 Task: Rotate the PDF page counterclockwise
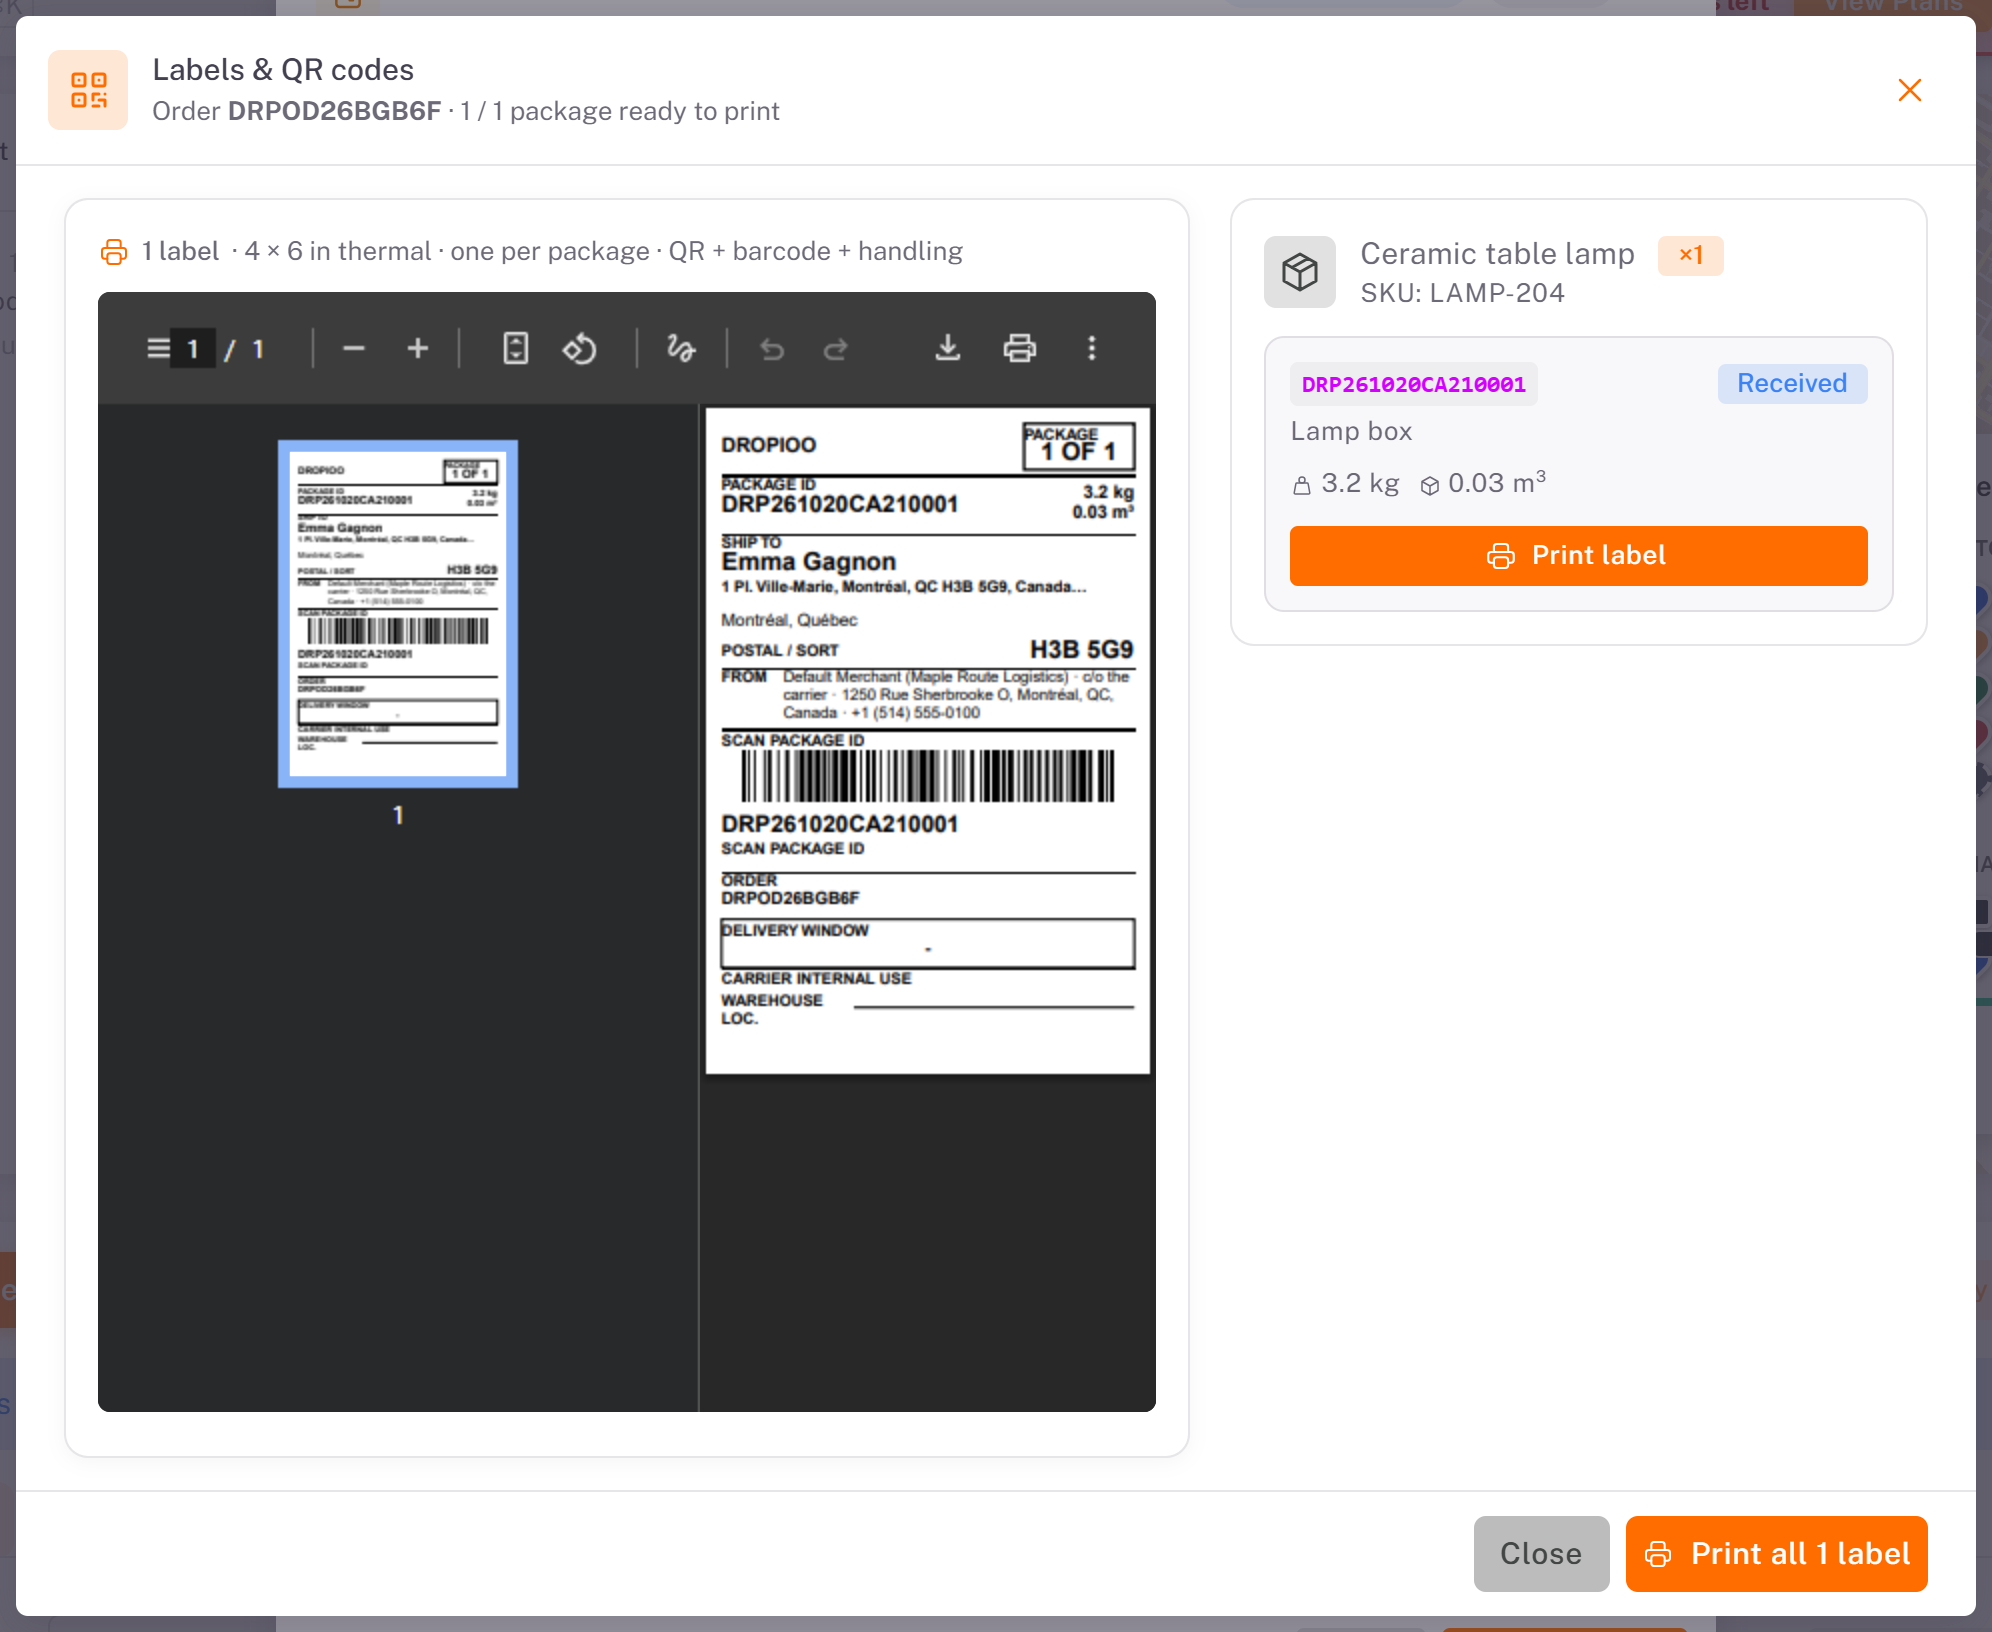click(x=579, y=349)
